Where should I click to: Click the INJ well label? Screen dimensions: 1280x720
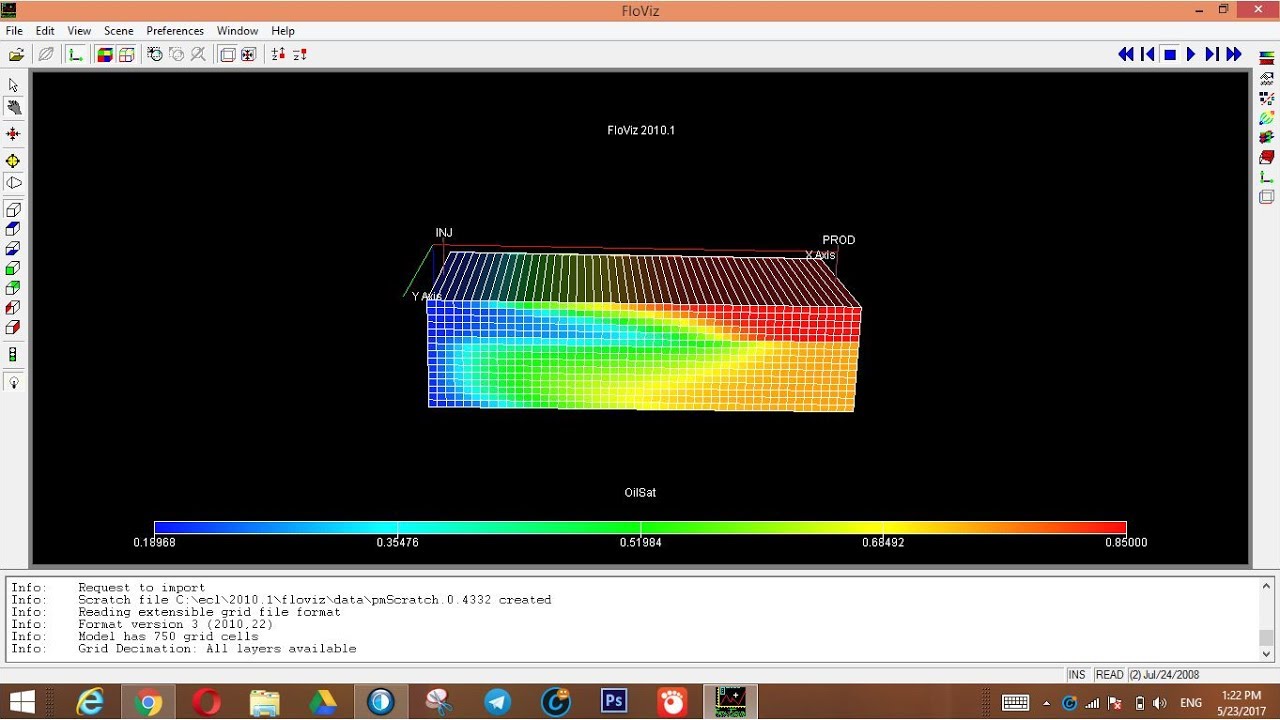444,233
